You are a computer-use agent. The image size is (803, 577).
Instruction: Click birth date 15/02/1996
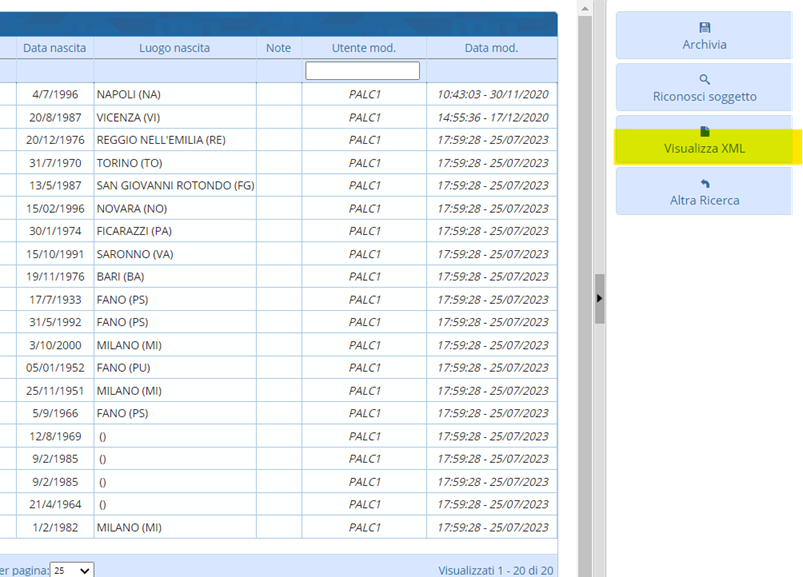[55, 208]
